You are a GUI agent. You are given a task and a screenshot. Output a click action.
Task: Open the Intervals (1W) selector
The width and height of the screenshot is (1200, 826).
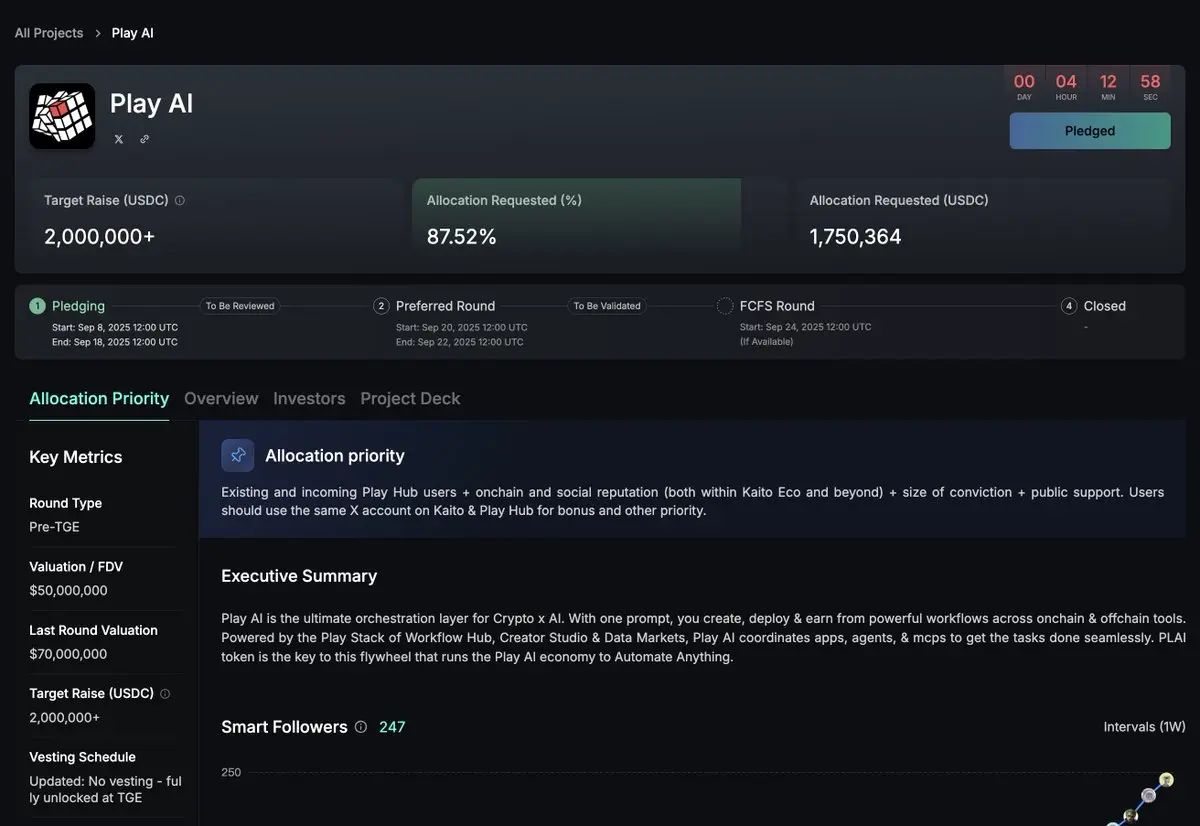click(x=1144, y=727)
